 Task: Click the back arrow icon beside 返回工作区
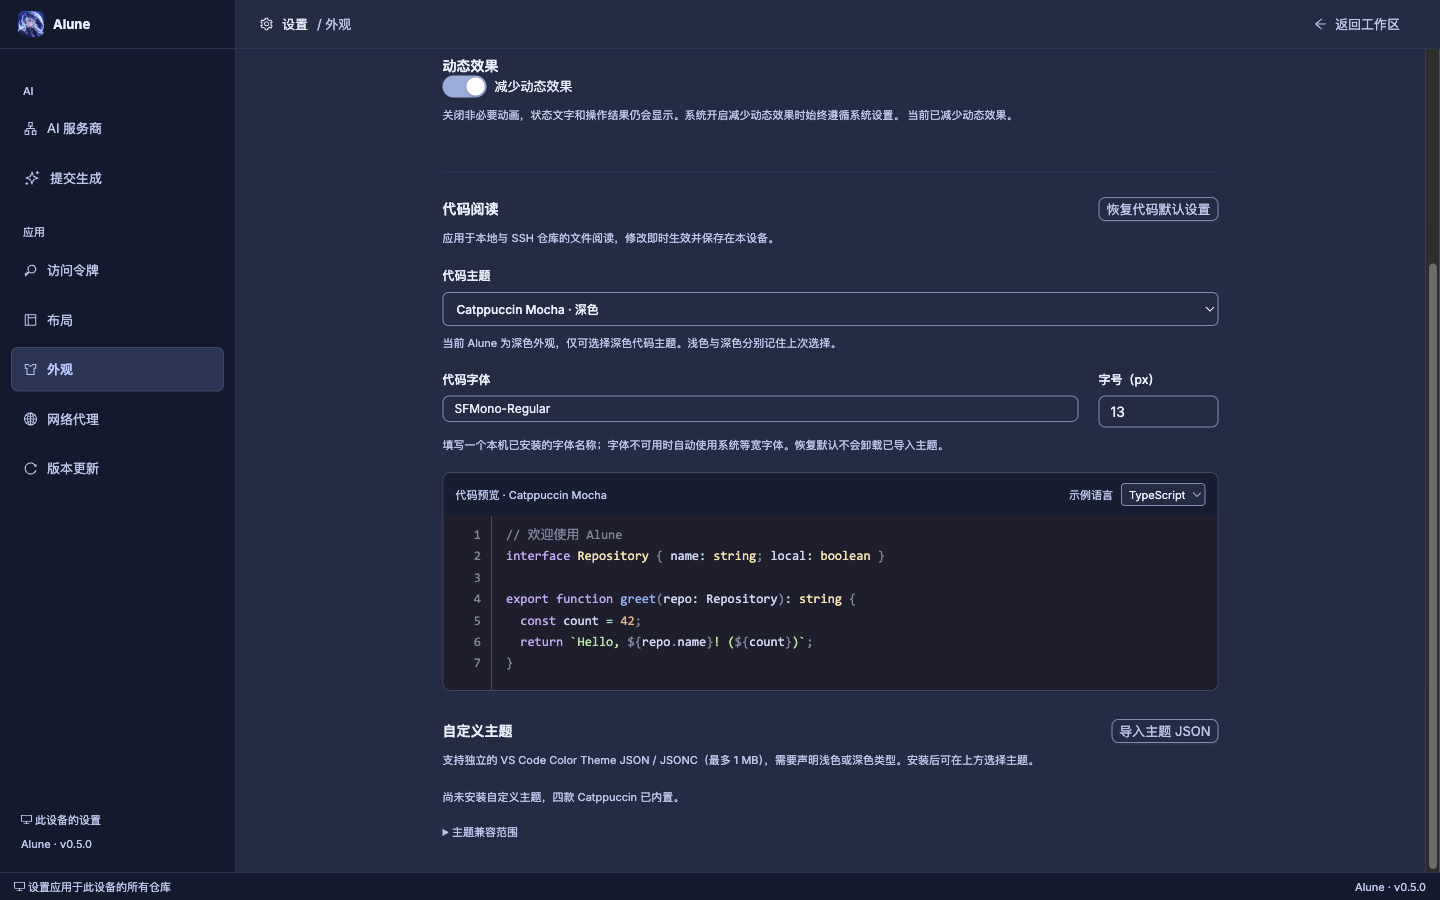[1320, 24]
